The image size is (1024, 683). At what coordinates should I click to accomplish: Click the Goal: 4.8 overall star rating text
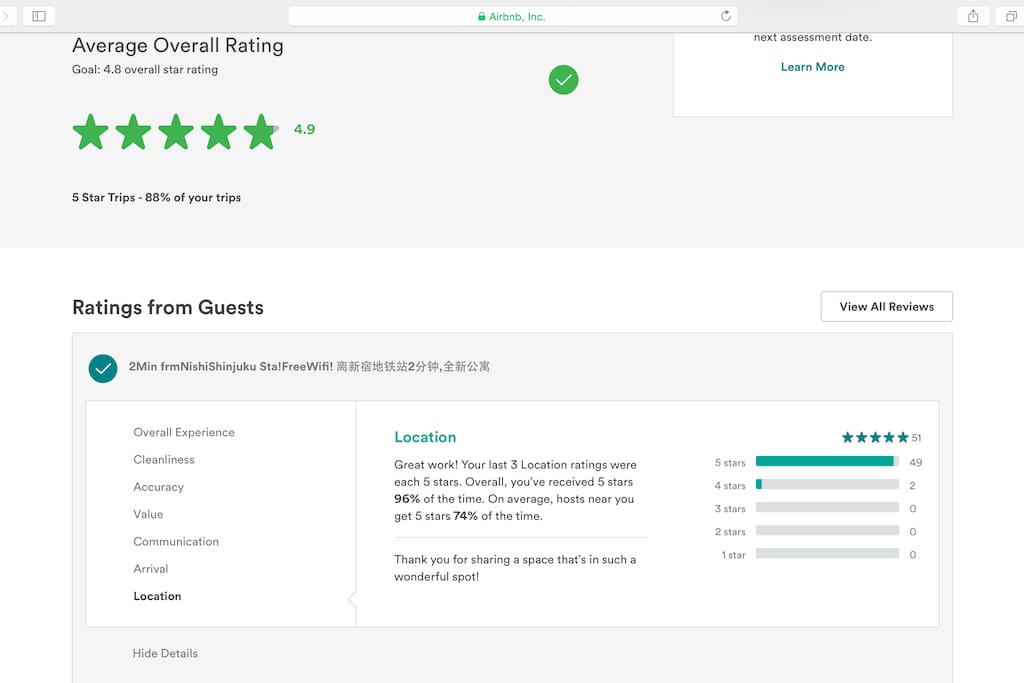tap(145, 69)
